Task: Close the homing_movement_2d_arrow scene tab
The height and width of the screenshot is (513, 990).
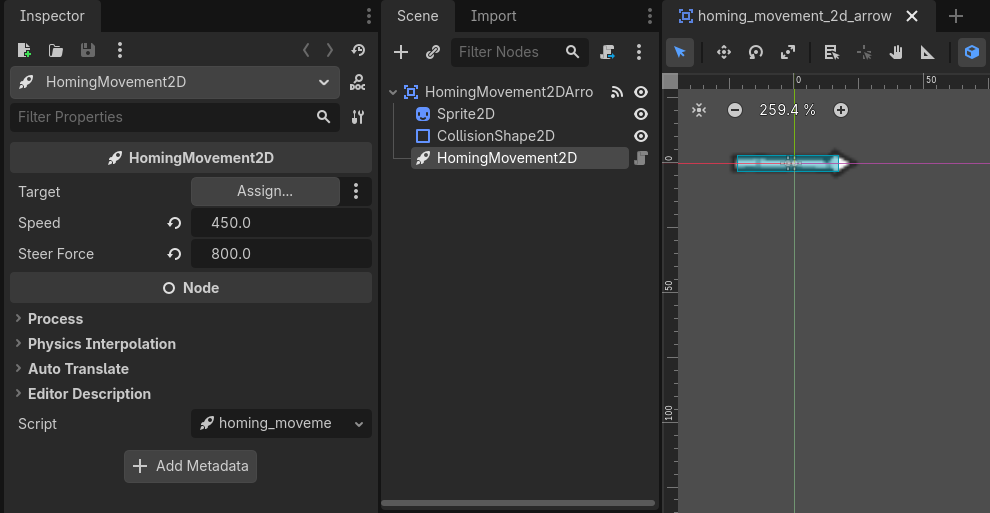Action: 912,16
